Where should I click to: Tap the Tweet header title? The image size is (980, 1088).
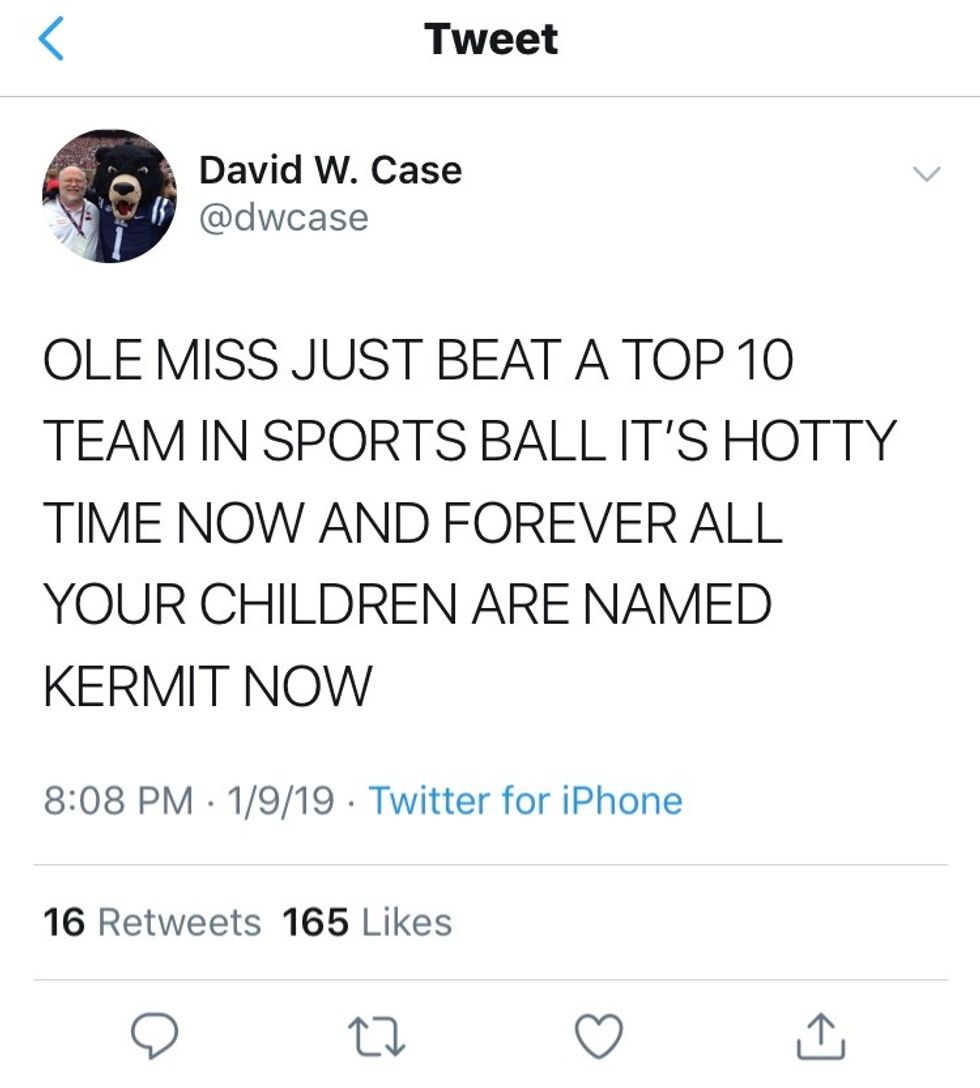pos(490,40)
